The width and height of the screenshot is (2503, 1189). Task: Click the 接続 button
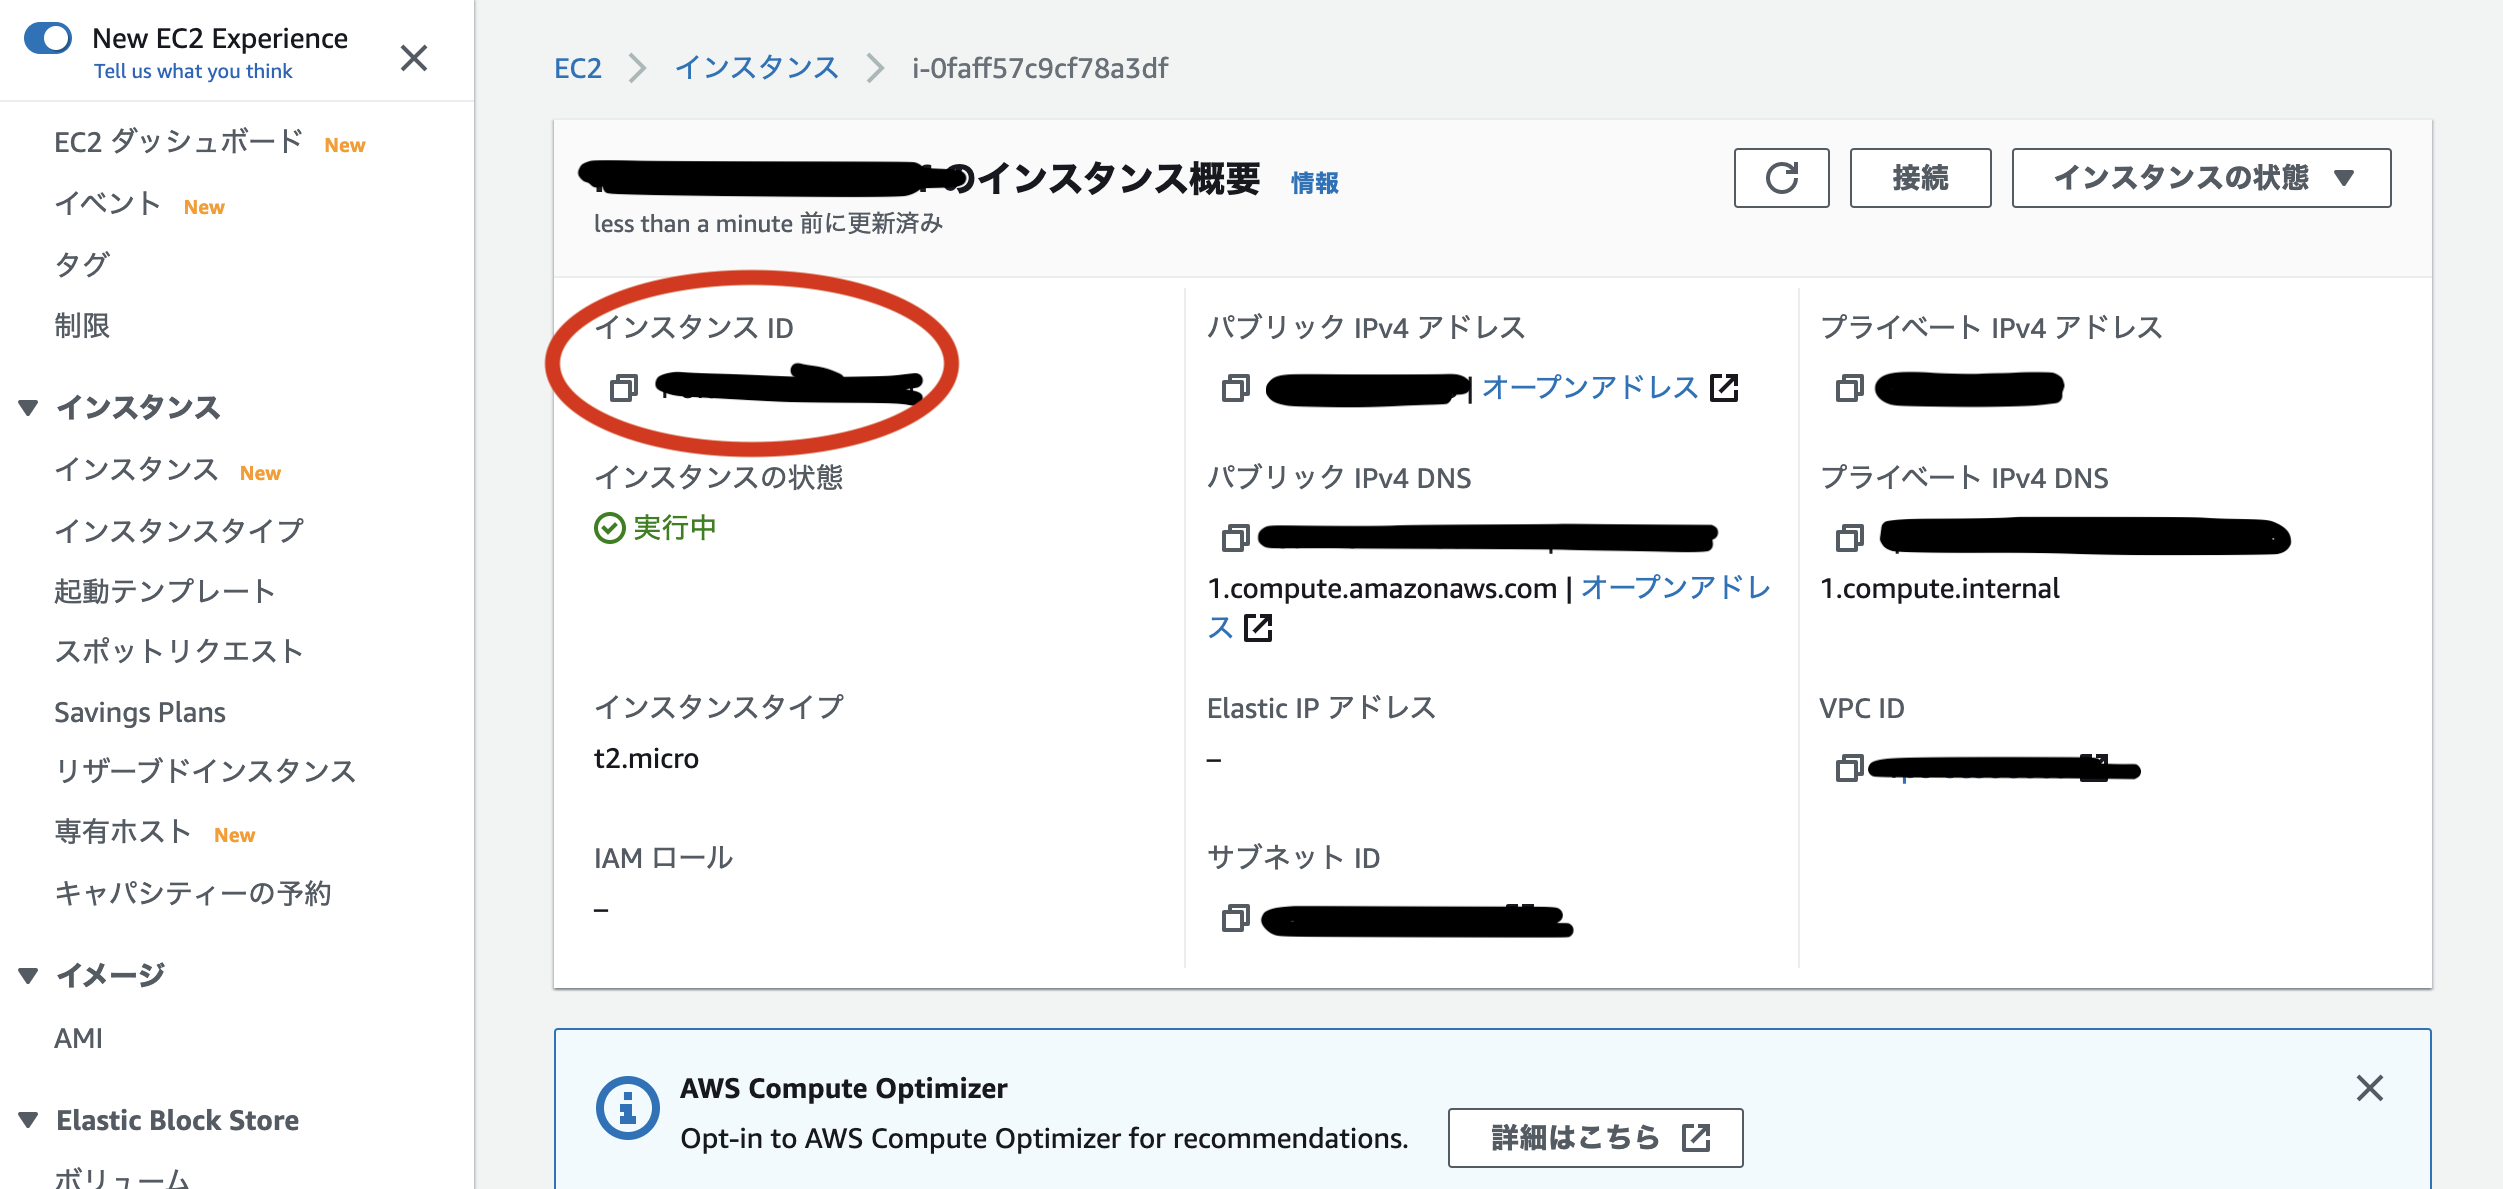[x=1920, y=178]
